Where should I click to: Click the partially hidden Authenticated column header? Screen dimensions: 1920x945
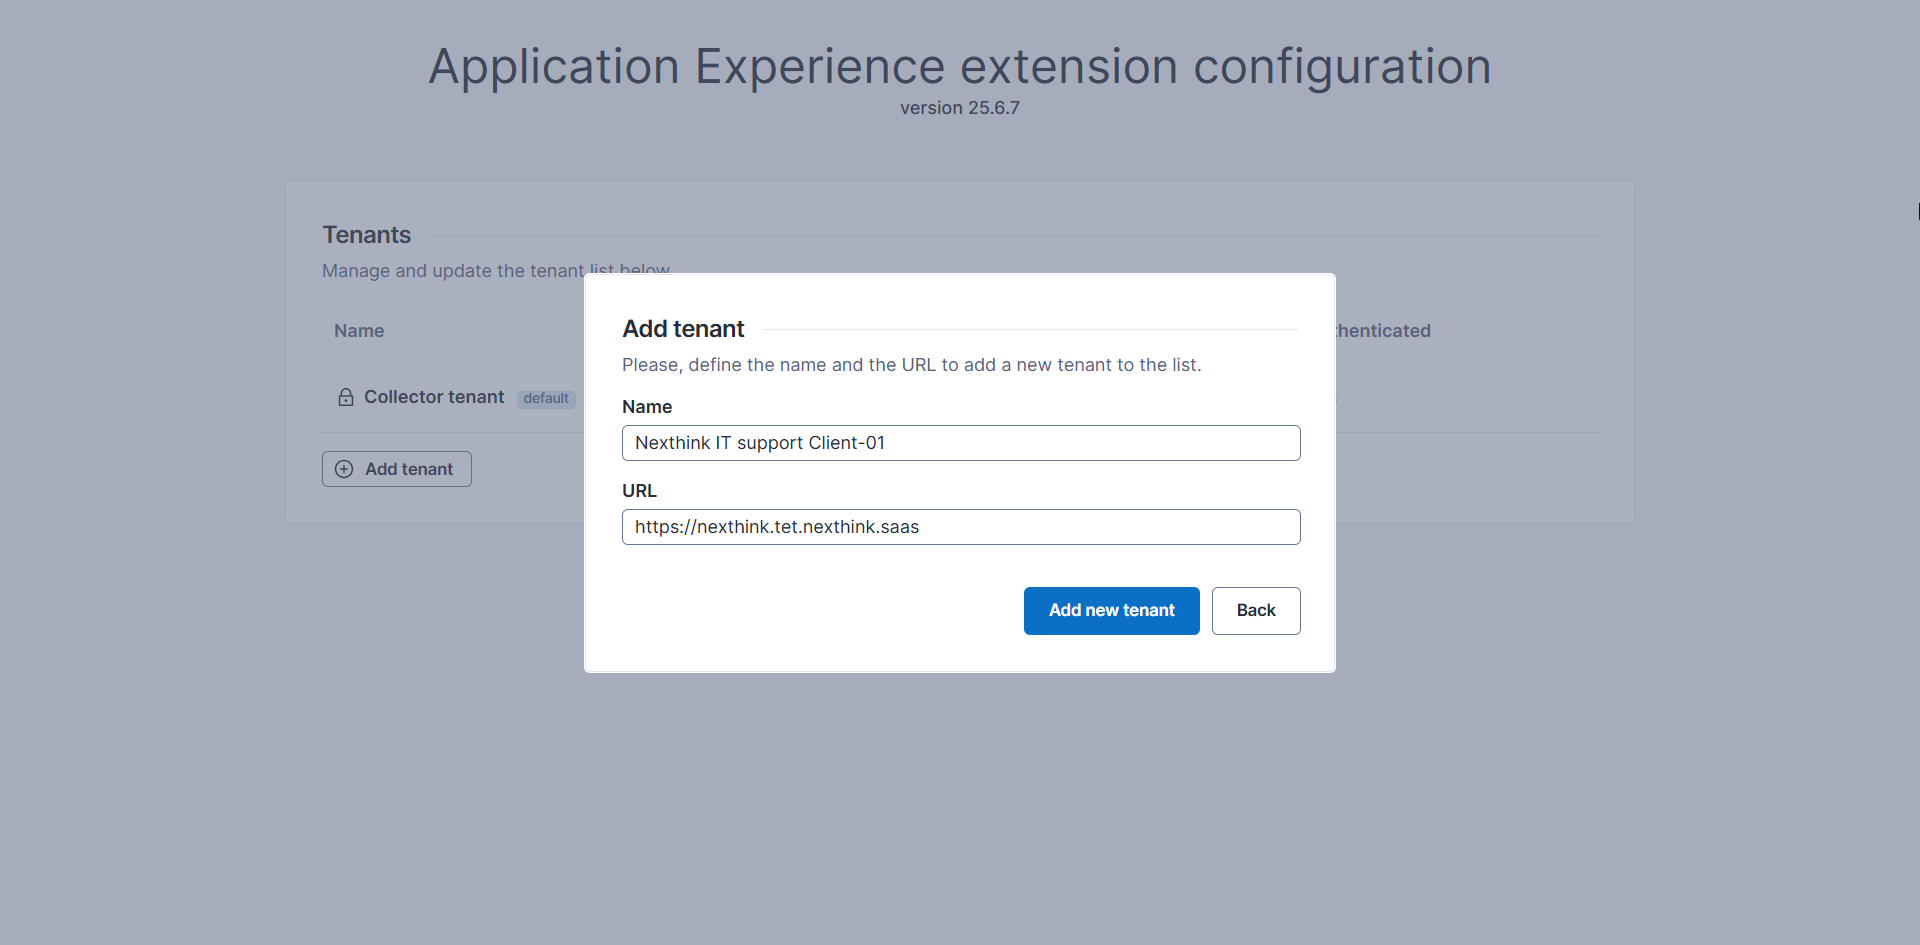pyautogui.click(x=1384, y=331)
